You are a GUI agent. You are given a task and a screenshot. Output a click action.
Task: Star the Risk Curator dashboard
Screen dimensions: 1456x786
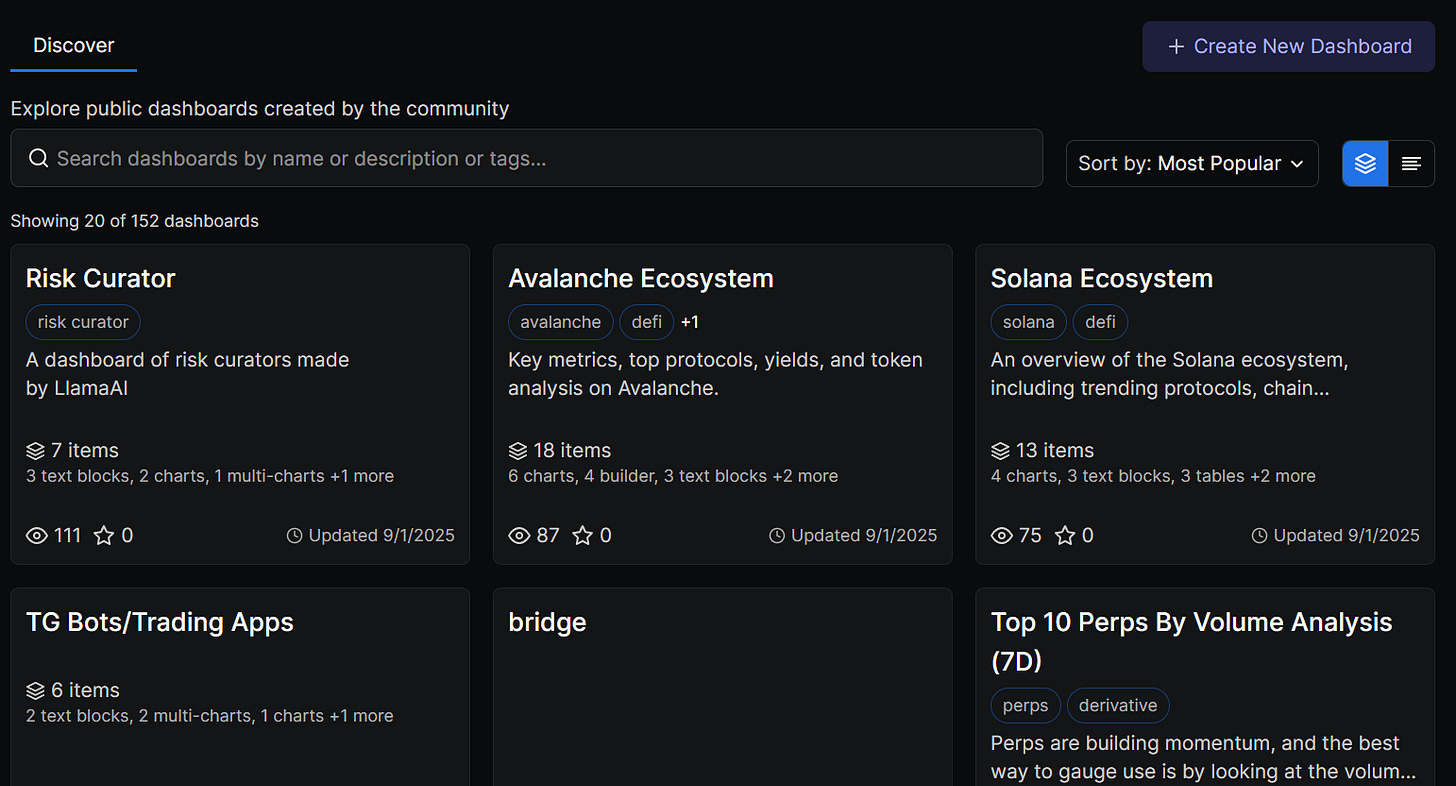tap(104, 536)
